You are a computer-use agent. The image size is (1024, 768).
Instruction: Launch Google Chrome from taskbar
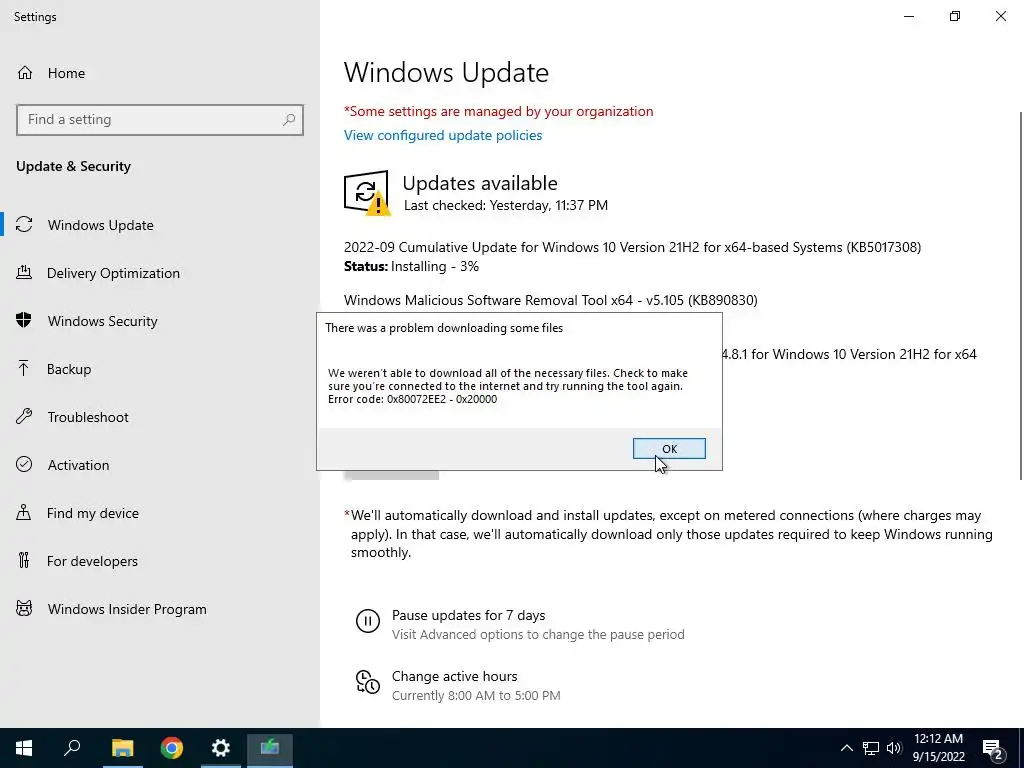pos(172,748)
